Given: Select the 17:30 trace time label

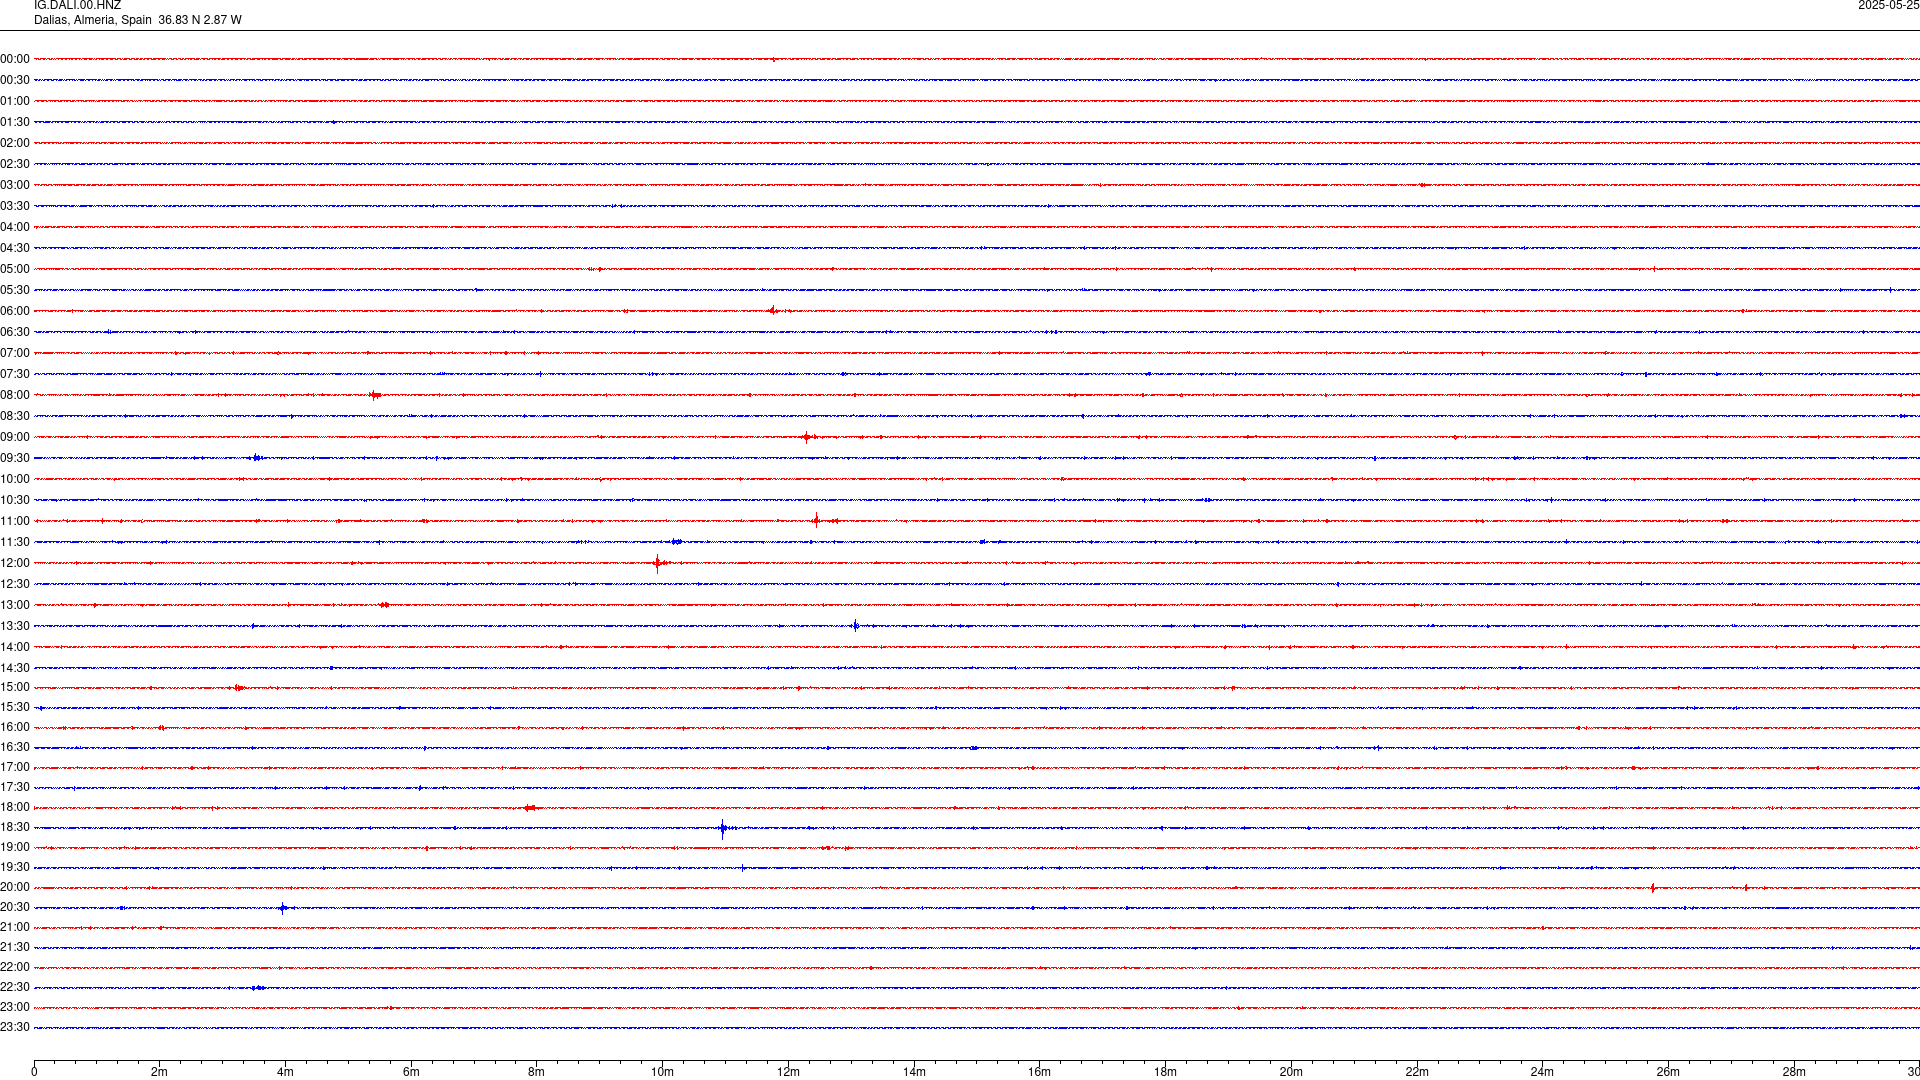Looking at the screenshot, I should (15, 787).
